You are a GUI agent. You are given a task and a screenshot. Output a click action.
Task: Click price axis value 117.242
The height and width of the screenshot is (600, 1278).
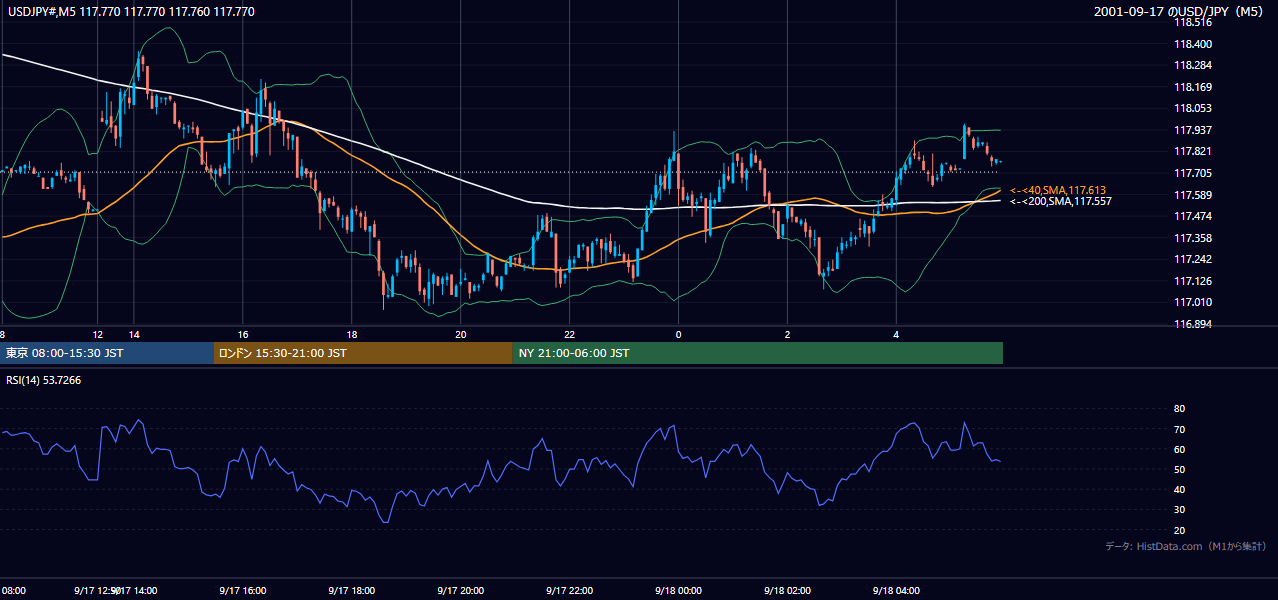(1192, 260)
